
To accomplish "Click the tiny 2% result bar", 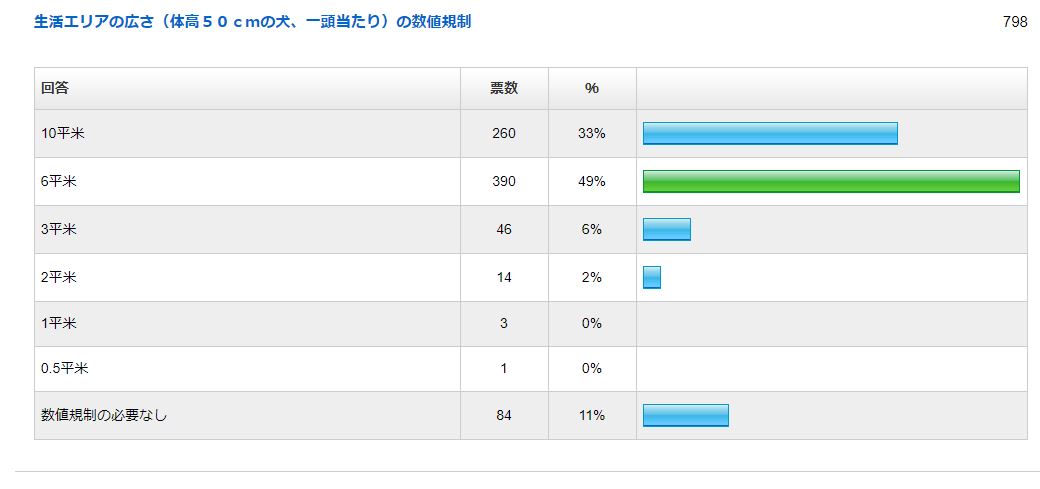I will pos(652,277).
